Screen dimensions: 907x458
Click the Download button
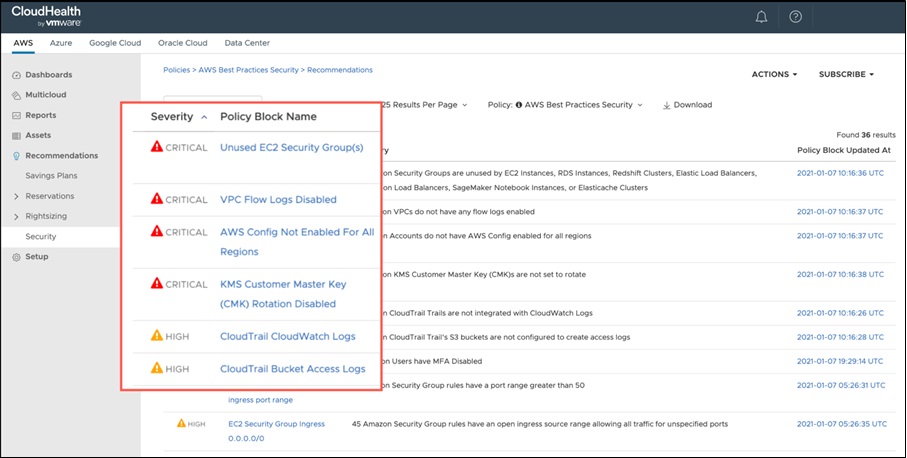point(687,105)
